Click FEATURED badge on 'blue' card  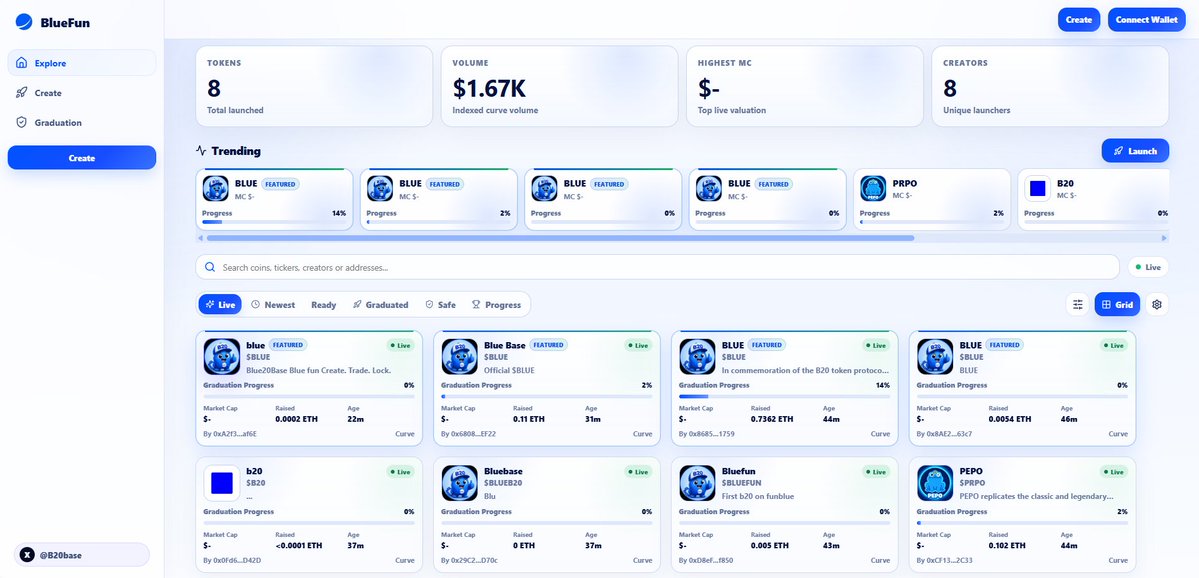(x=288, y=345)
